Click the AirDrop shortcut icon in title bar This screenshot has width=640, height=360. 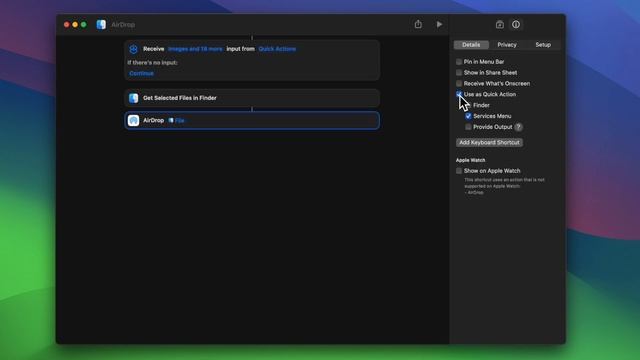coord(101,24)
